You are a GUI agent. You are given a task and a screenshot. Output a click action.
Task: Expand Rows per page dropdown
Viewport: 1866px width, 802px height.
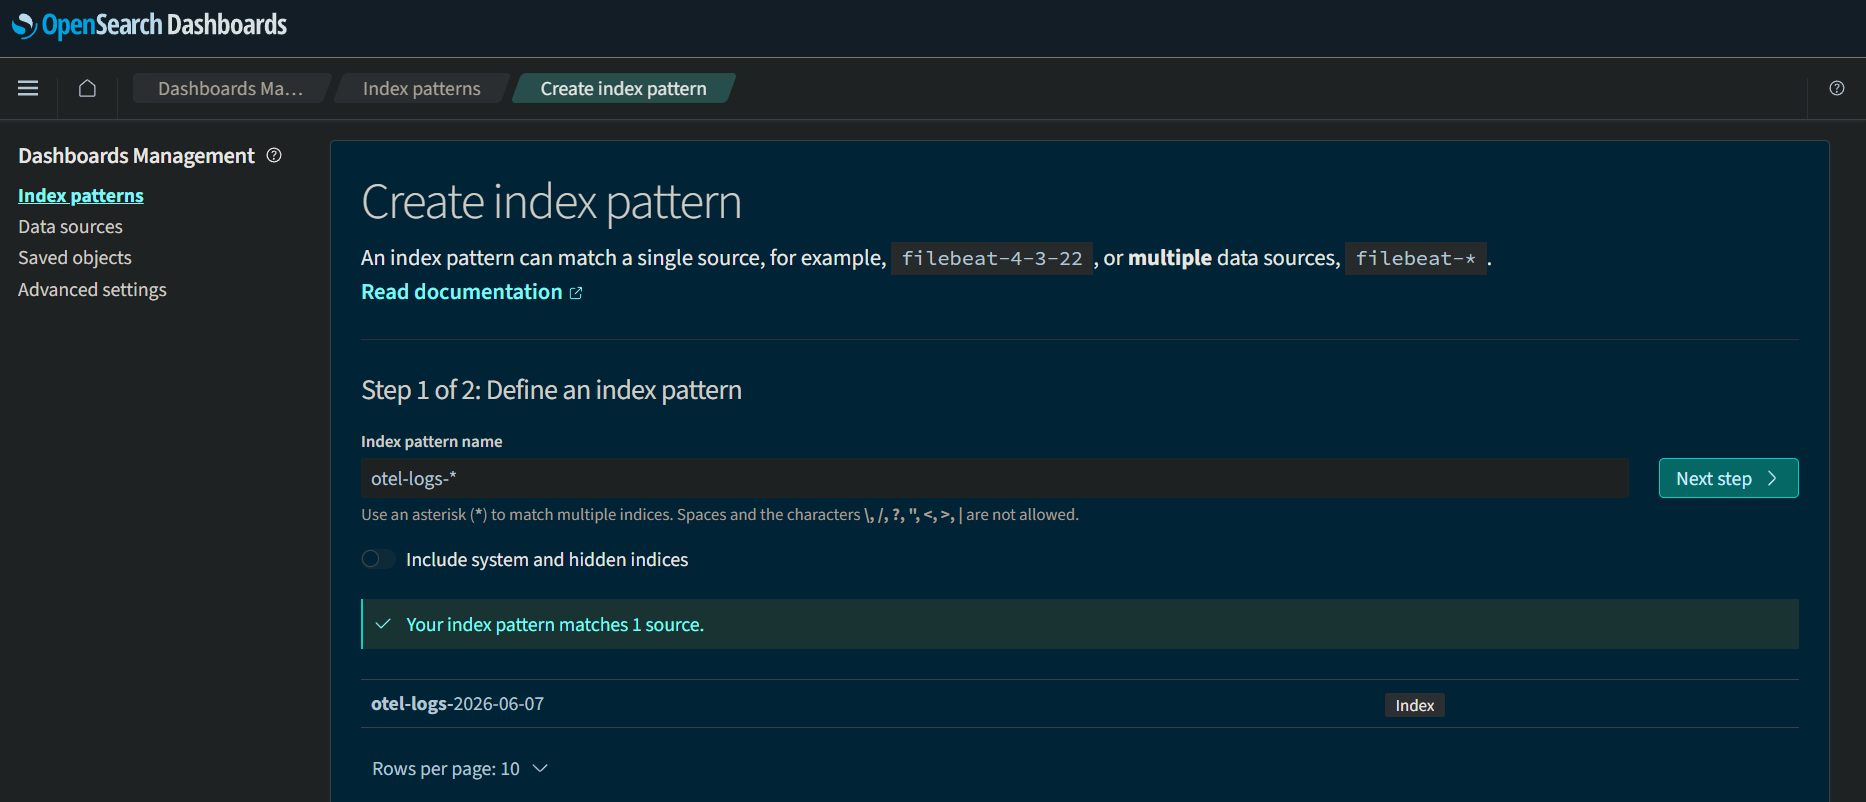click(460, 768)
